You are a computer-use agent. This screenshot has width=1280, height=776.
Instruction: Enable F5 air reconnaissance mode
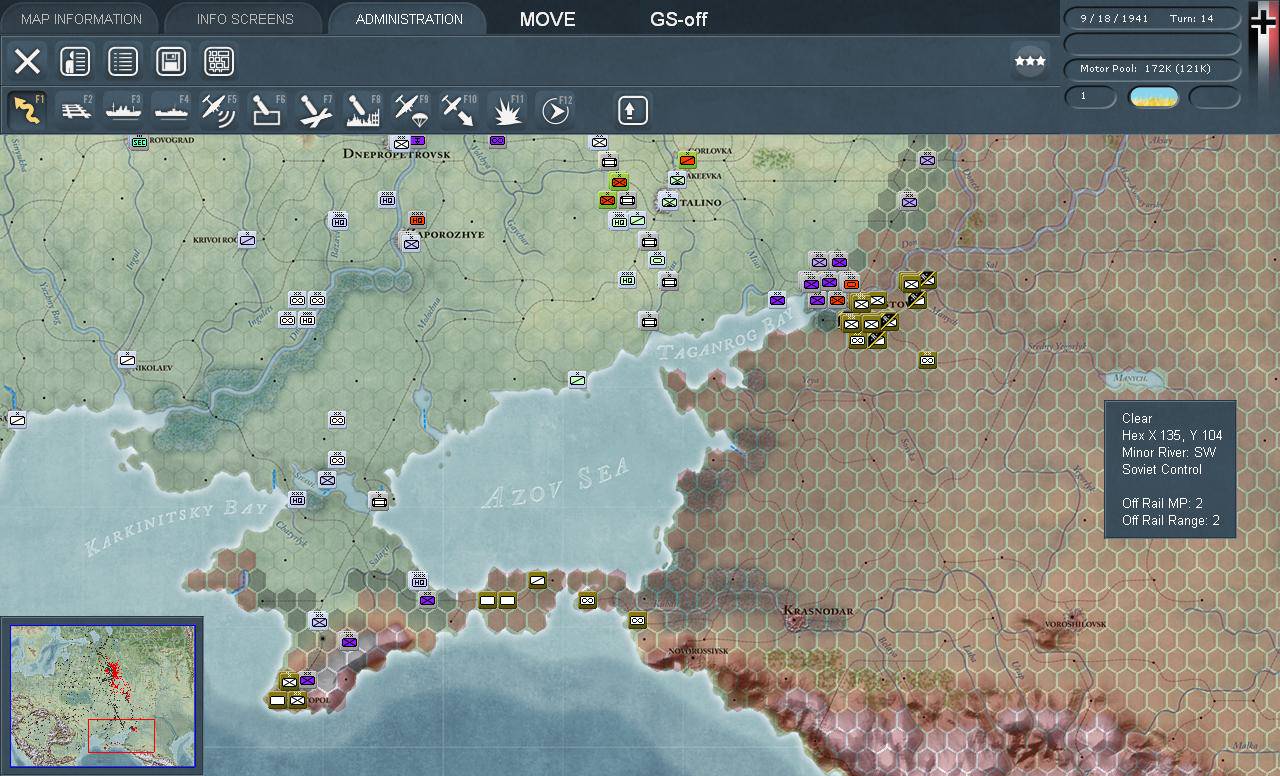point(220,110)
